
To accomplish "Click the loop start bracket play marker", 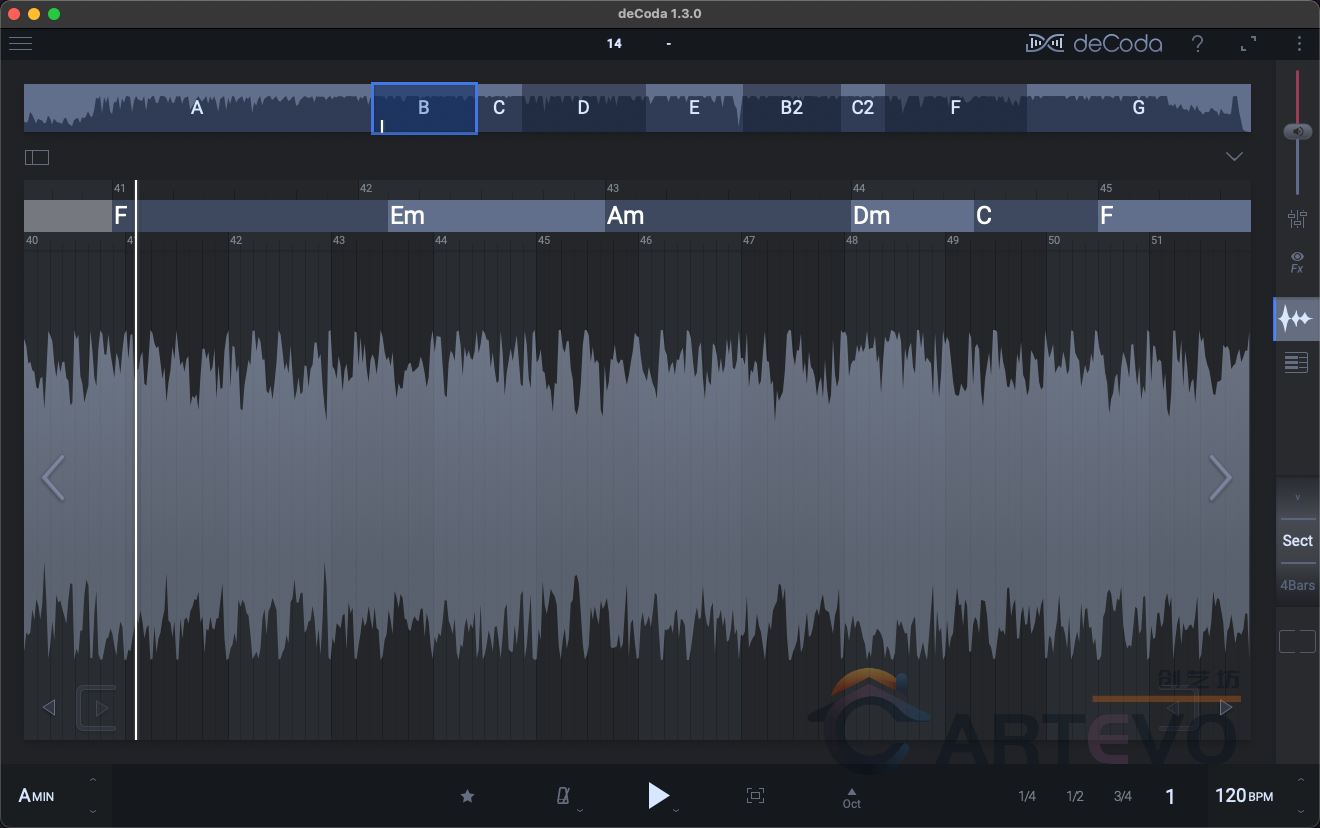I will coord(97,708).
